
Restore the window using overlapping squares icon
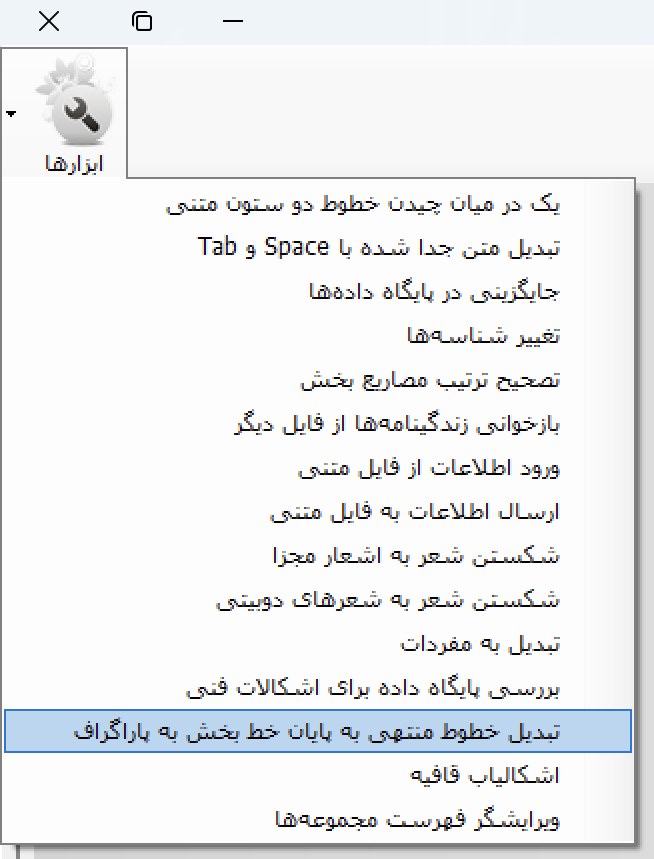pyautogui.click(x=142, y=21)
